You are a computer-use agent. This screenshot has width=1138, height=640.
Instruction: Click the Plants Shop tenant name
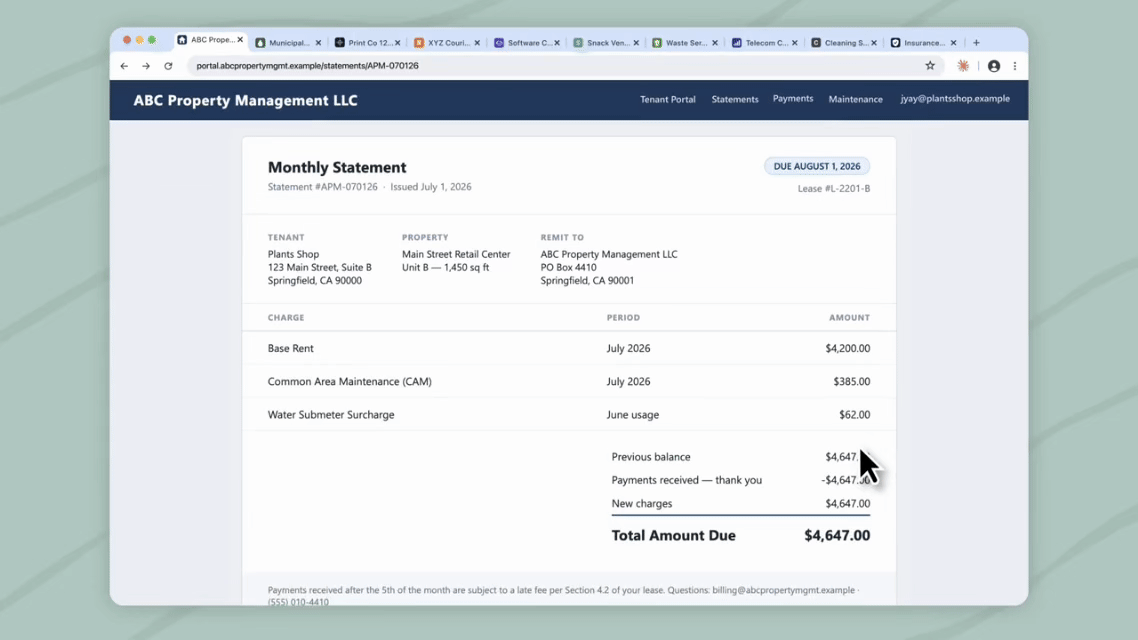[x=293, y=255]
